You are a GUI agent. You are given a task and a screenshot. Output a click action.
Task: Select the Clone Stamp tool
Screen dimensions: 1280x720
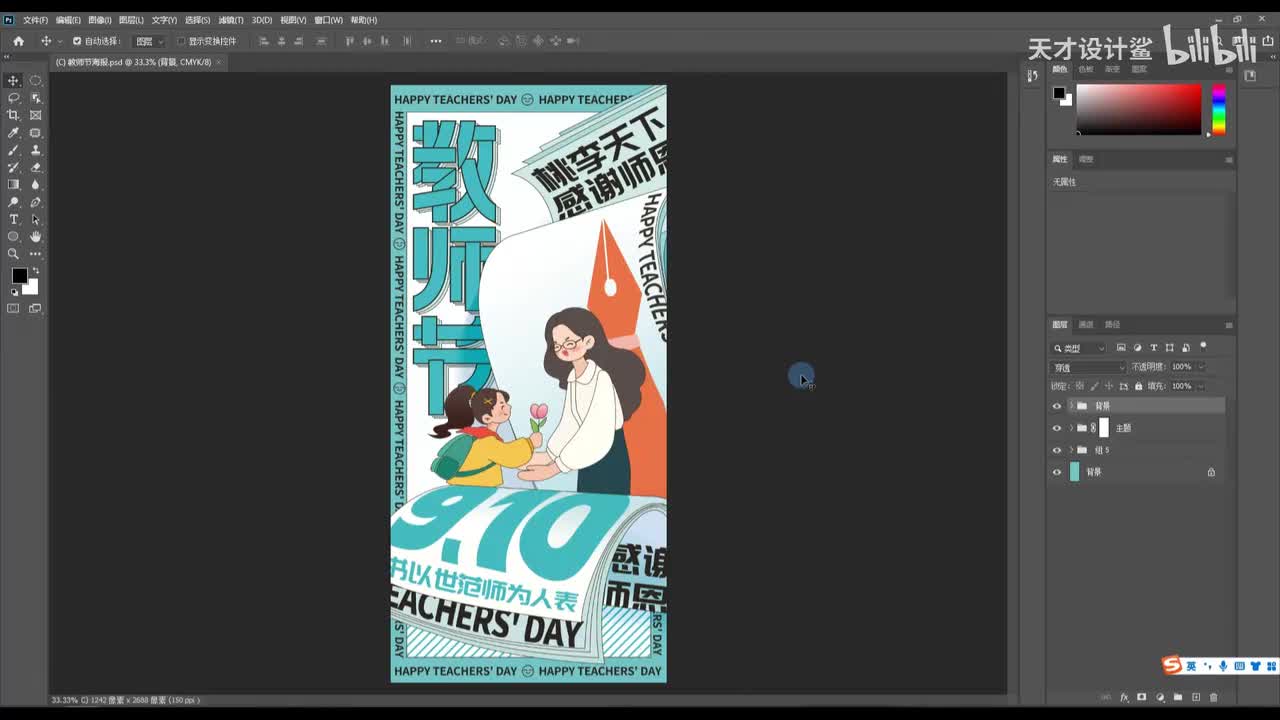(x=36, y=150)
